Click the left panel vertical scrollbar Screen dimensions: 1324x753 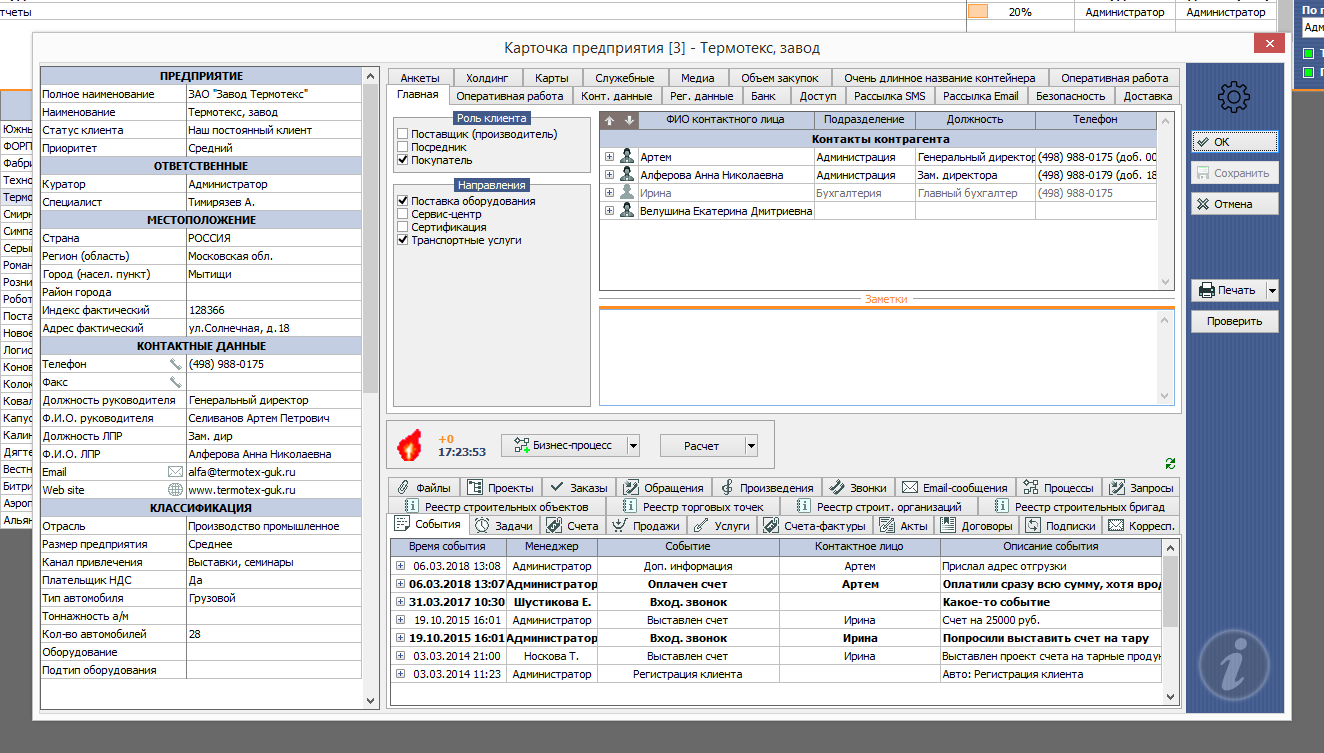[x=370, y=387]
